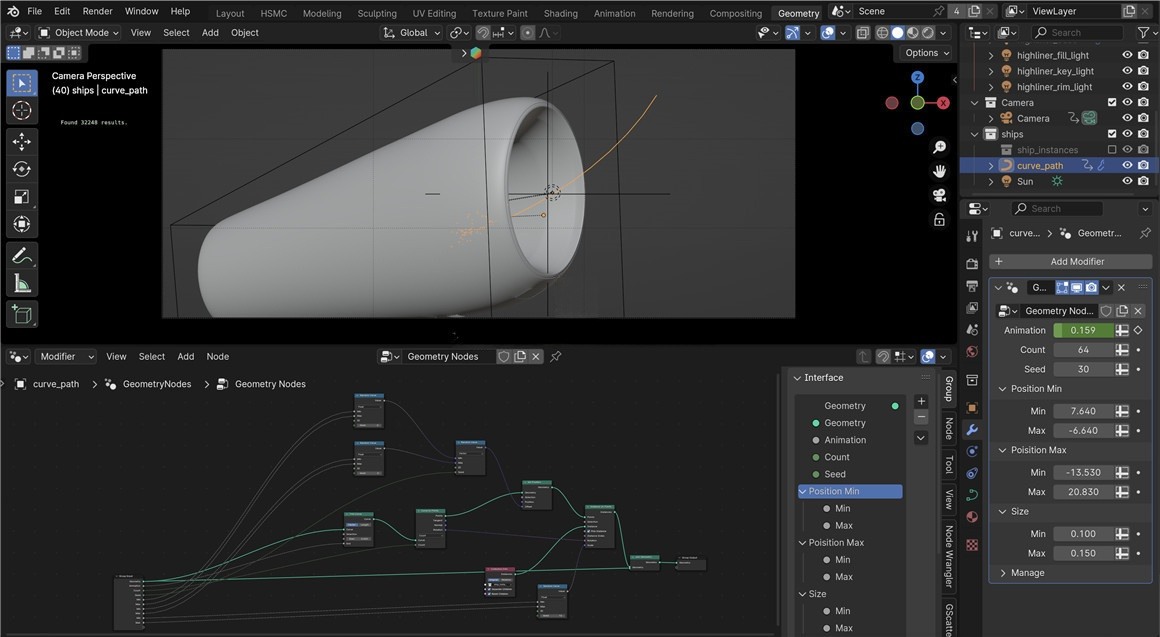Toggle visibility of the Sun object
Image resolution: width=1160 pixels, height=637 pixels.
[1127, 182]
